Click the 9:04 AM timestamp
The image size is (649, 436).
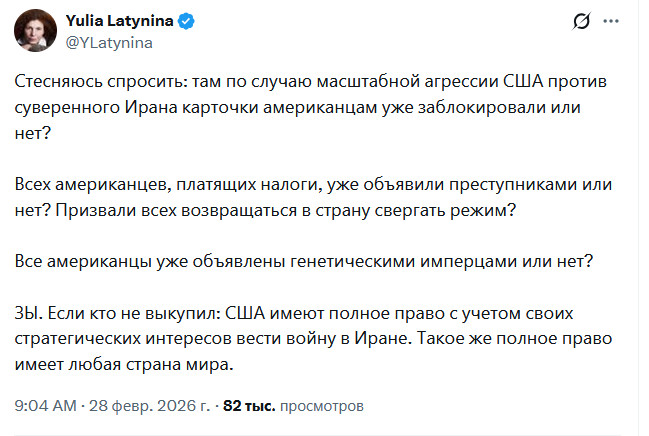46,406
